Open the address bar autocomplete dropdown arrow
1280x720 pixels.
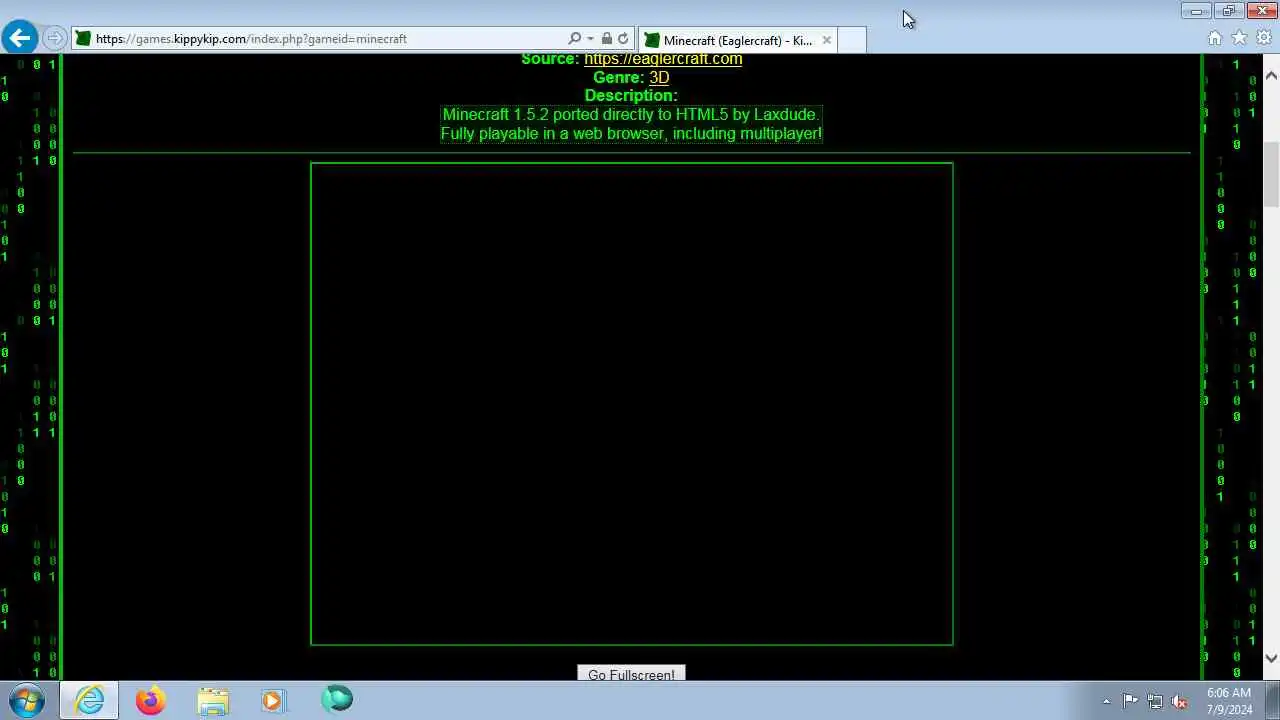tap(590, 39)
